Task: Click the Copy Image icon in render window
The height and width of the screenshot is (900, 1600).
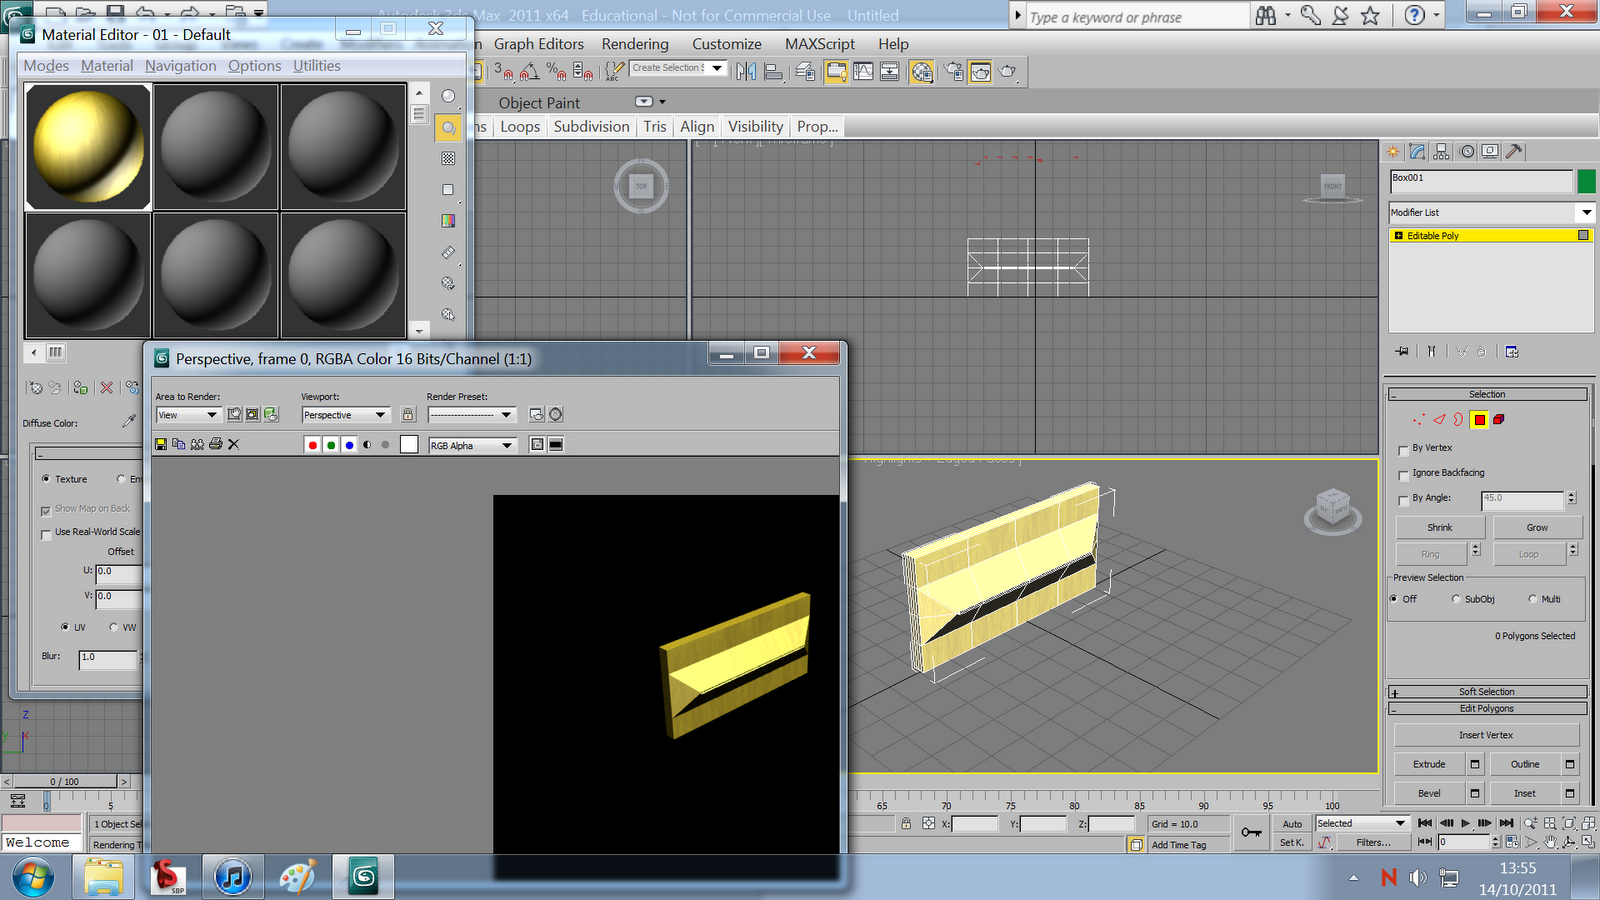Action: click(x=179, y=444)
